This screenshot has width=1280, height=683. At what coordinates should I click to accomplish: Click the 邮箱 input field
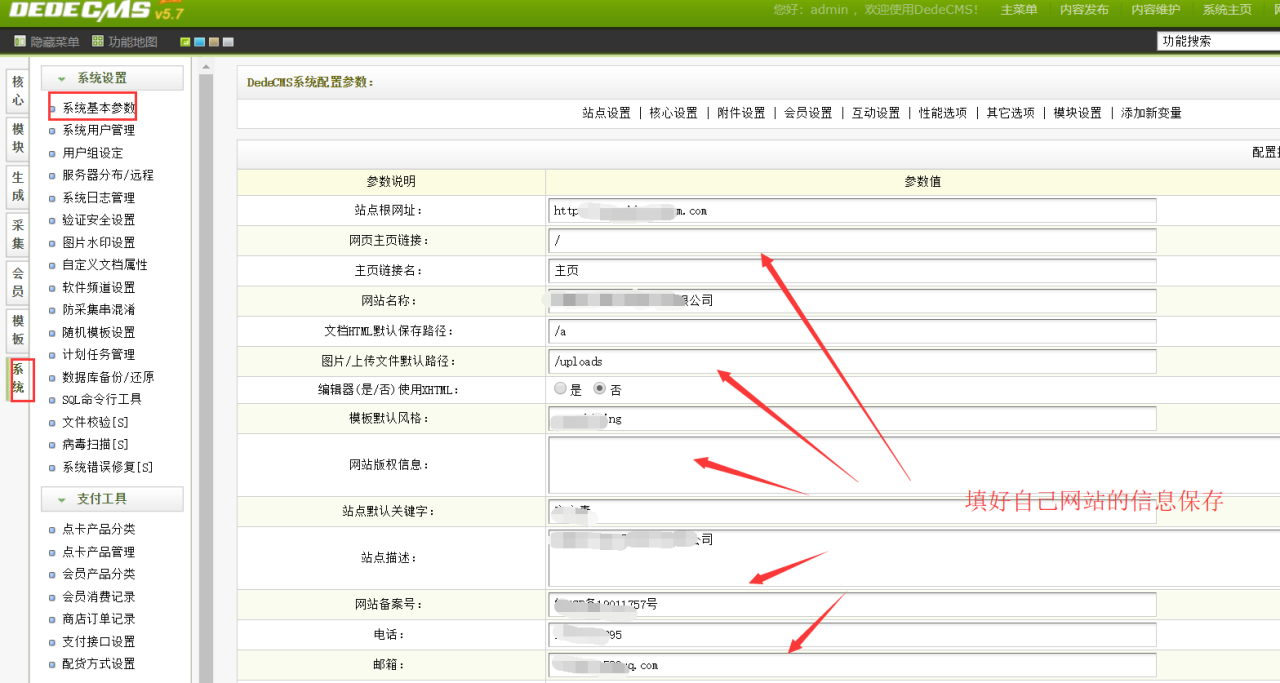point(852,664)
